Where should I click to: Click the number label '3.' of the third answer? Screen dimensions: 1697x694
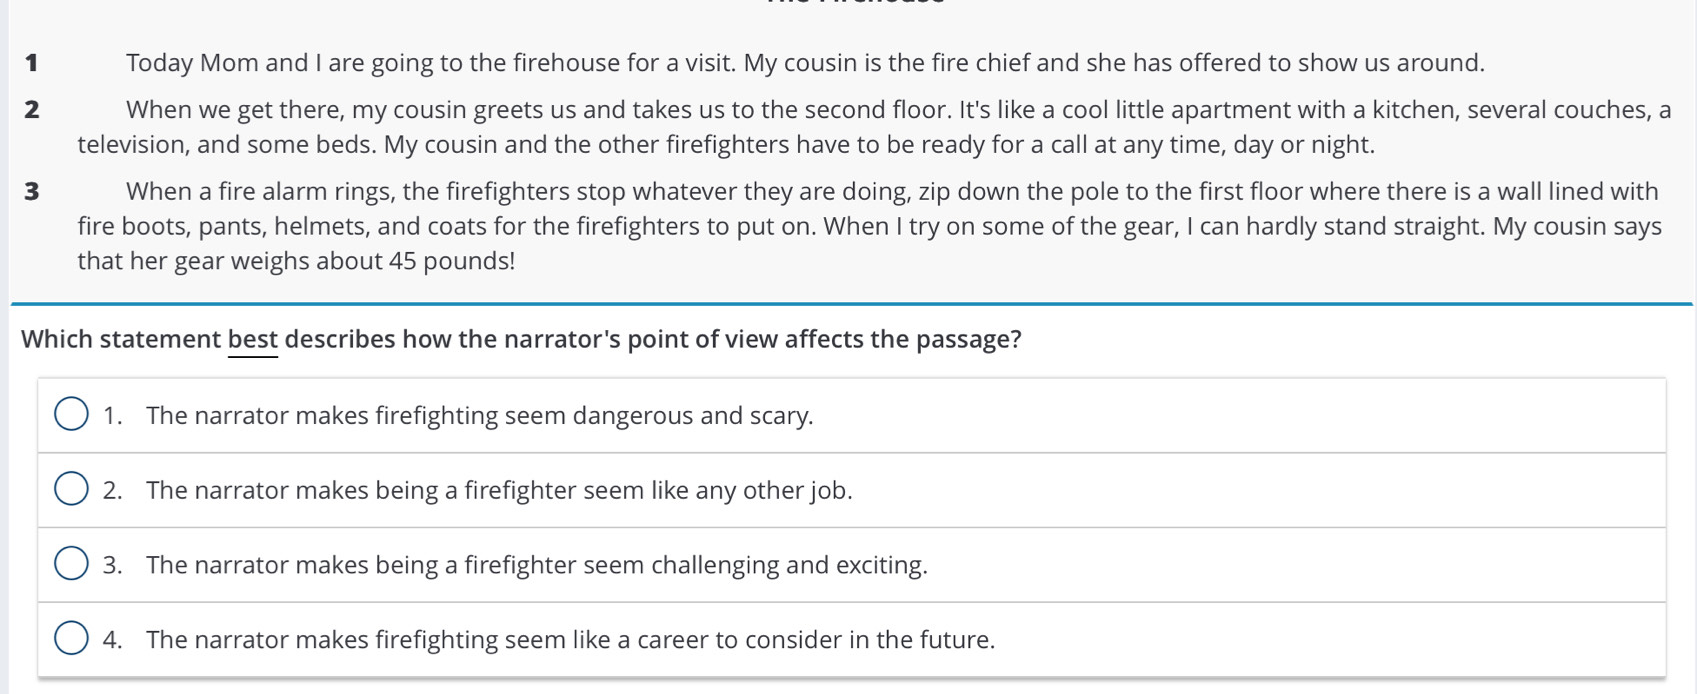112,565
